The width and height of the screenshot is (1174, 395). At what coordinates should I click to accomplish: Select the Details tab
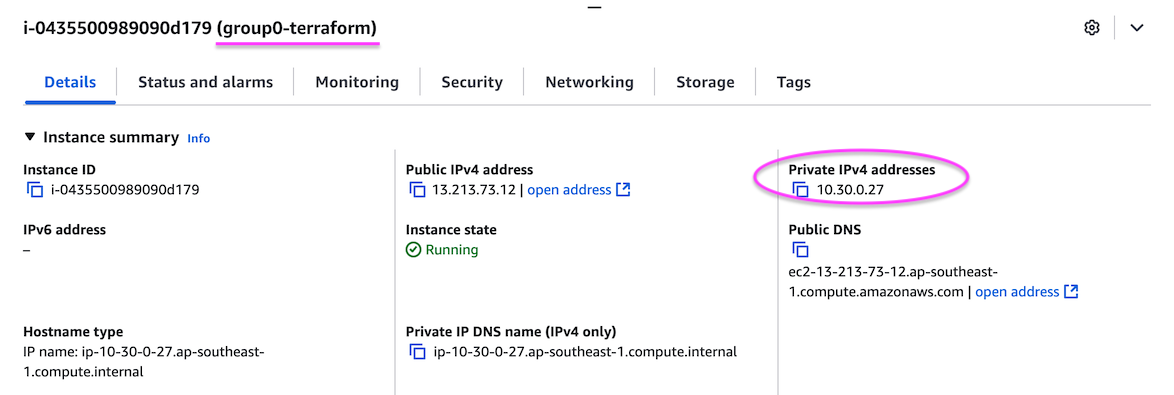(x=70, y=82)
